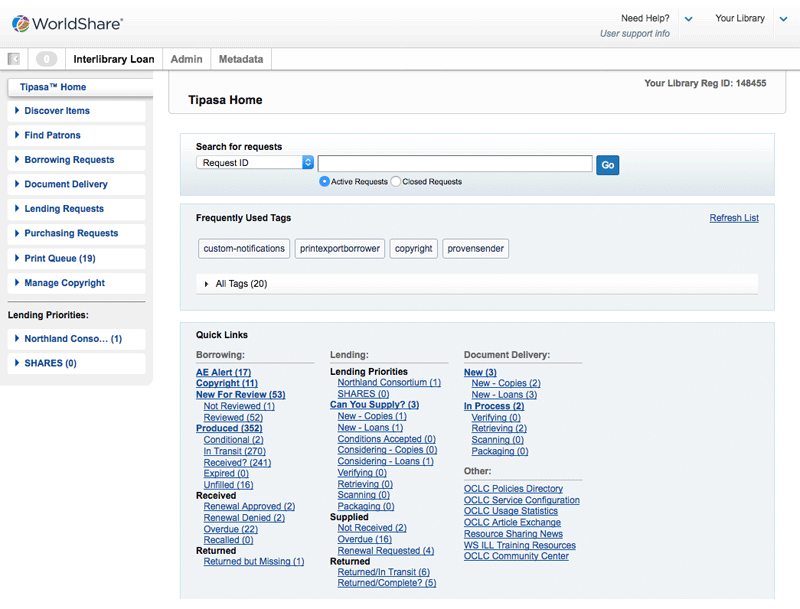The image size is (800, 609).
Task: Select the custom-notifications tag
Action: [243, 248]
